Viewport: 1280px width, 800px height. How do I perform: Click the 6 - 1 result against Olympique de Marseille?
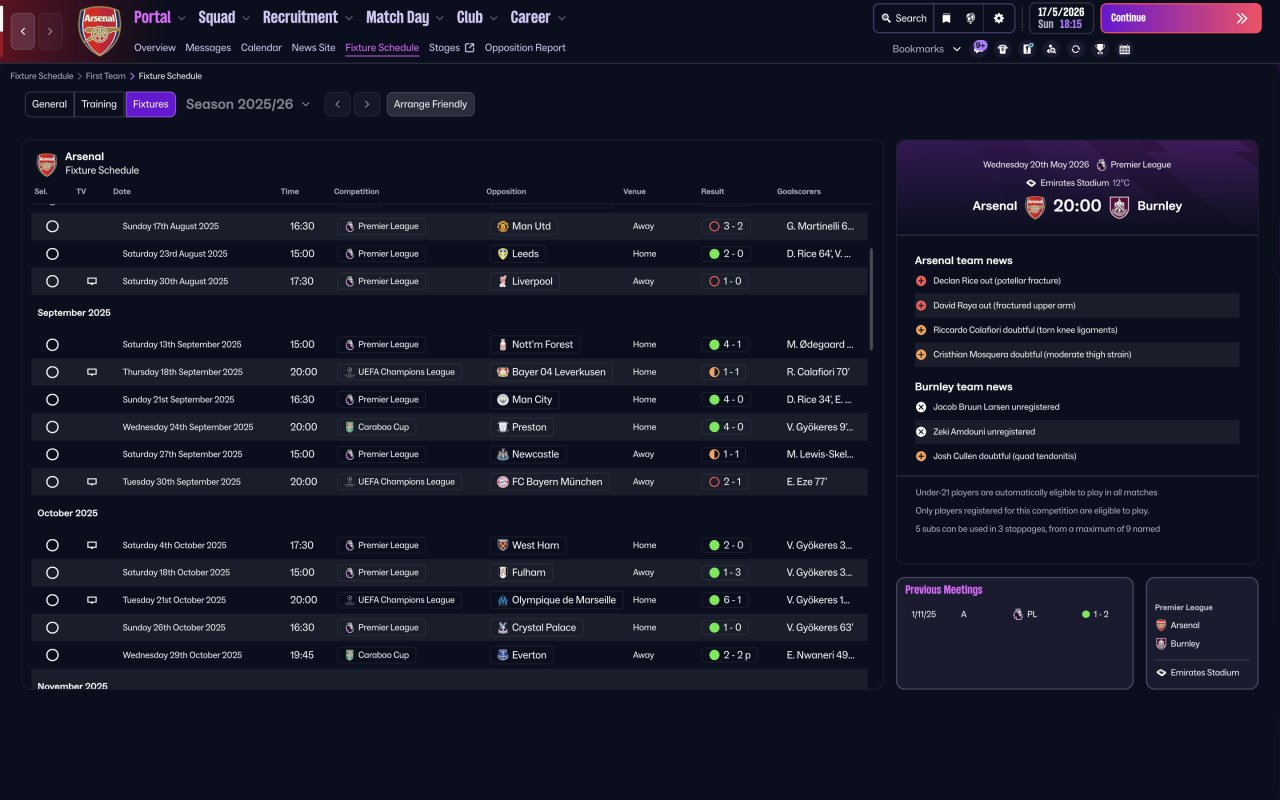pos(726,600)
